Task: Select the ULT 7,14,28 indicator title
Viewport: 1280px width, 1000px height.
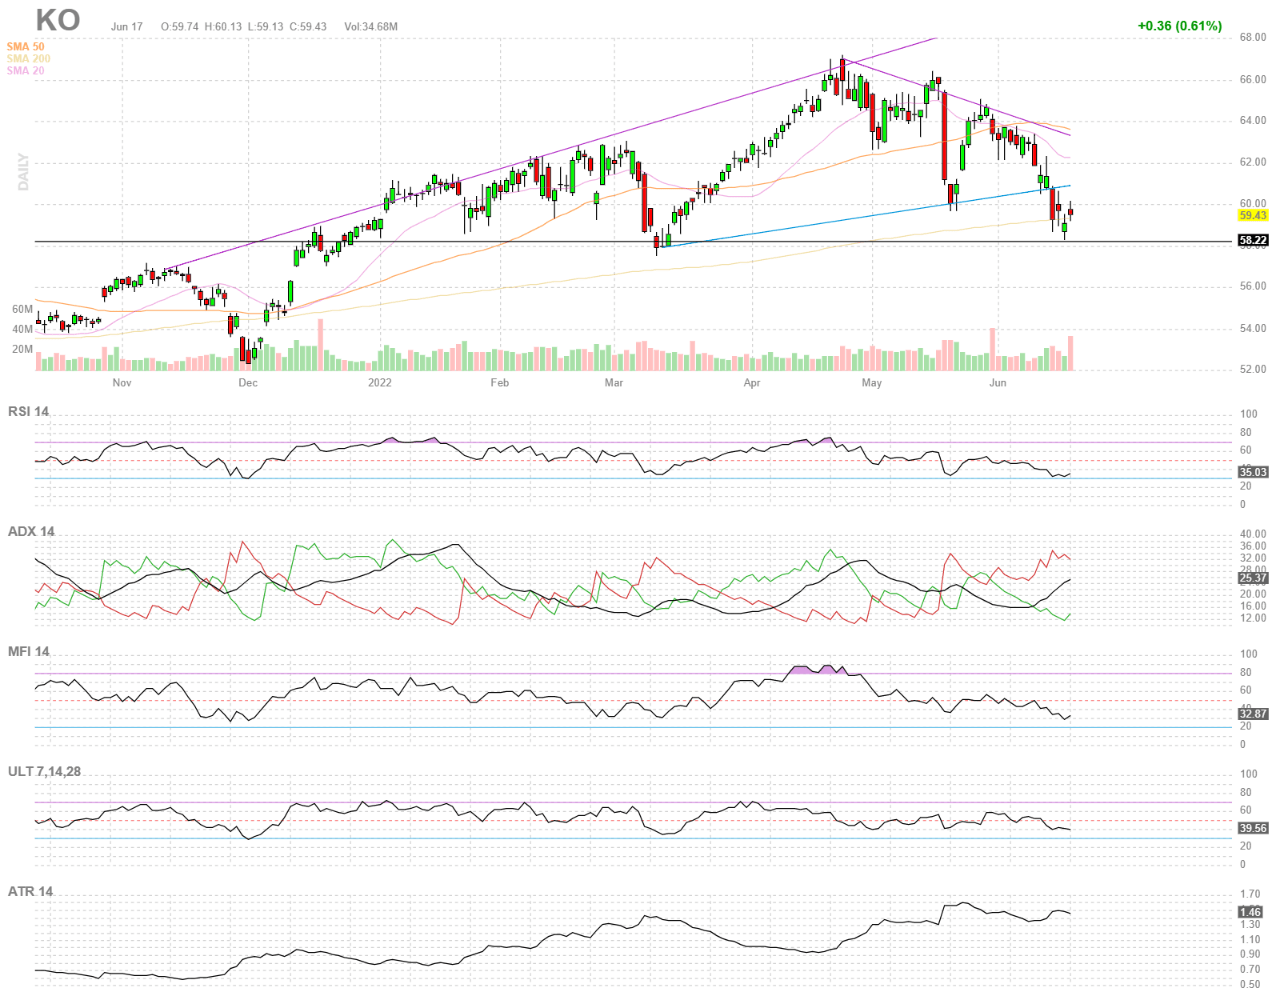Action: [45, 772]
